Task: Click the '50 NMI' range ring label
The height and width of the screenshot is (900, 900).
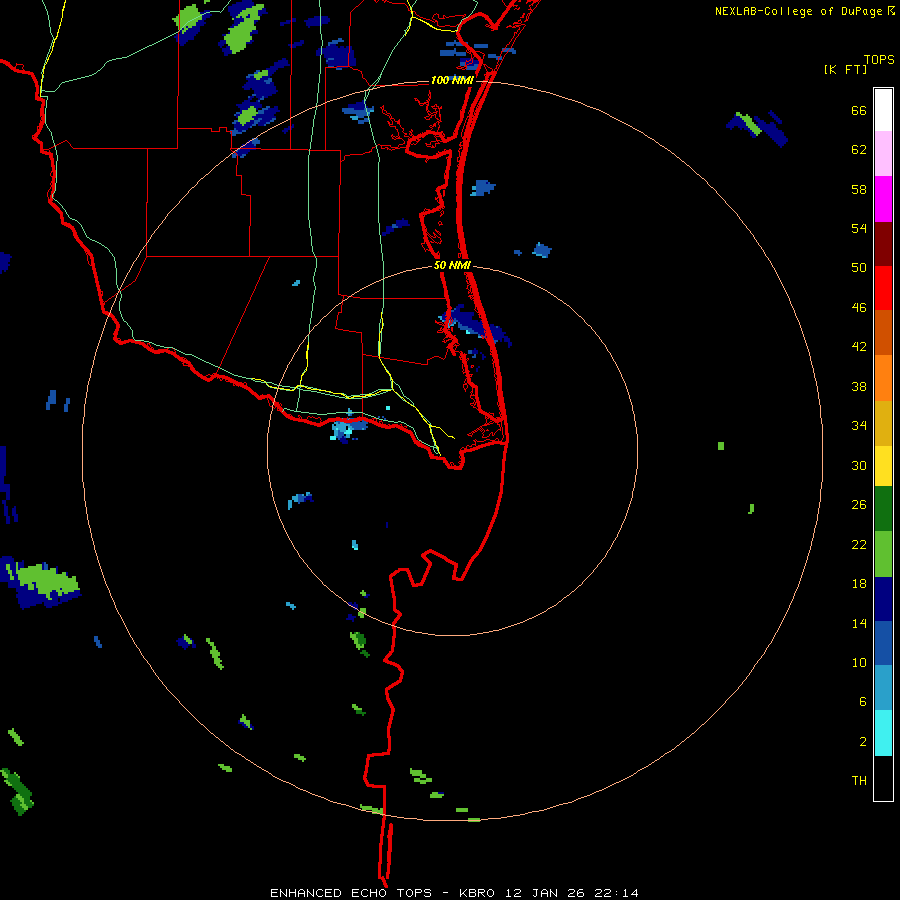Action: [x=452, y=265]
